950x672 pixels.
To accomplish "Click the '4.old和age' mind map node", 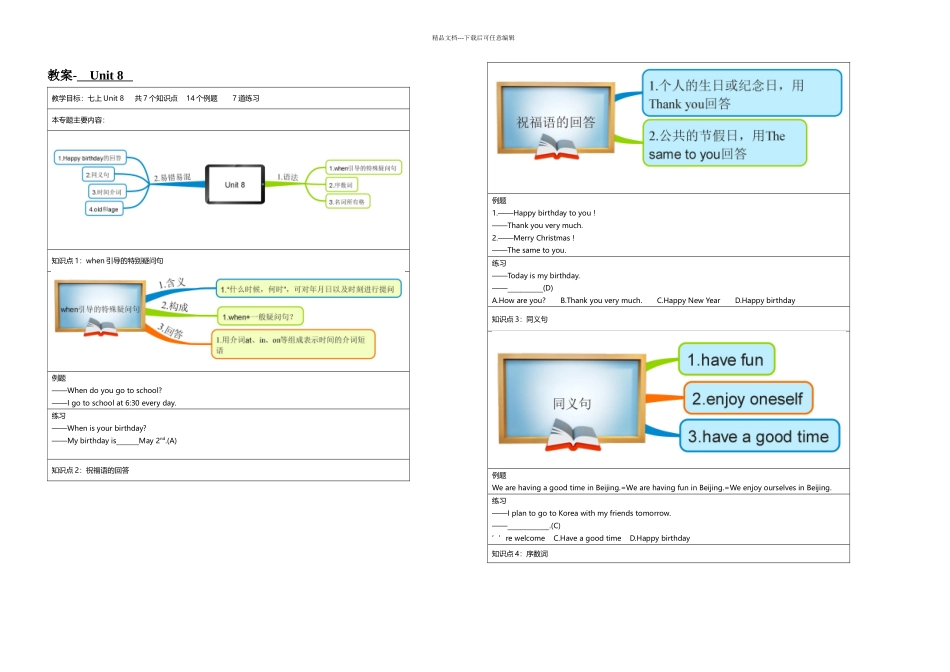I will (x=104, y=209).
